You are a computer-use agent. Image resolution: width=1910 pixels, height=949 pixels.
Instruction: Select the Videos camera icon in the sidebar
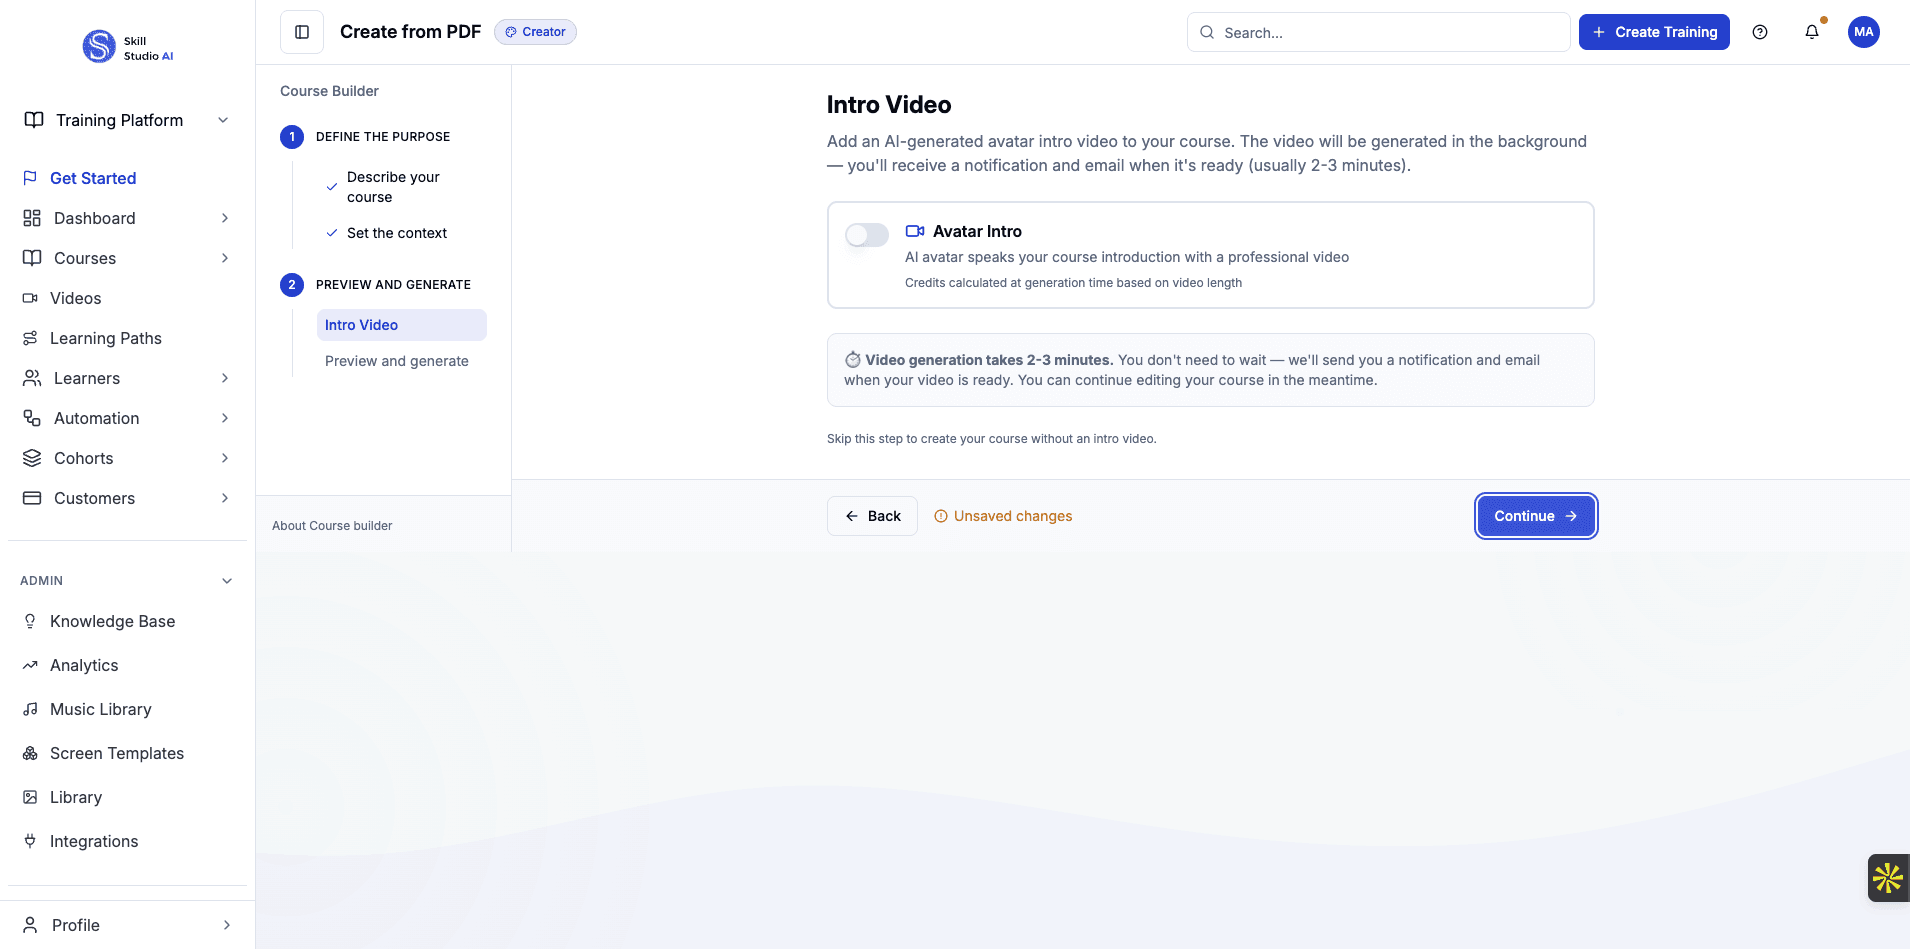click(x=31, y=298)
